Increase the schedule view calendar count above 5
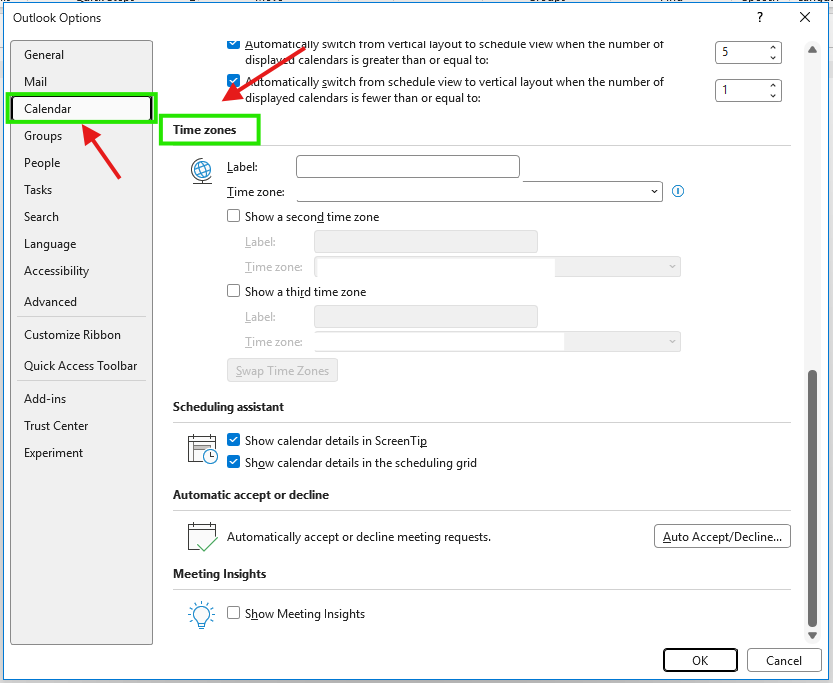Screen dimensions: 833x683 [773, 48]
